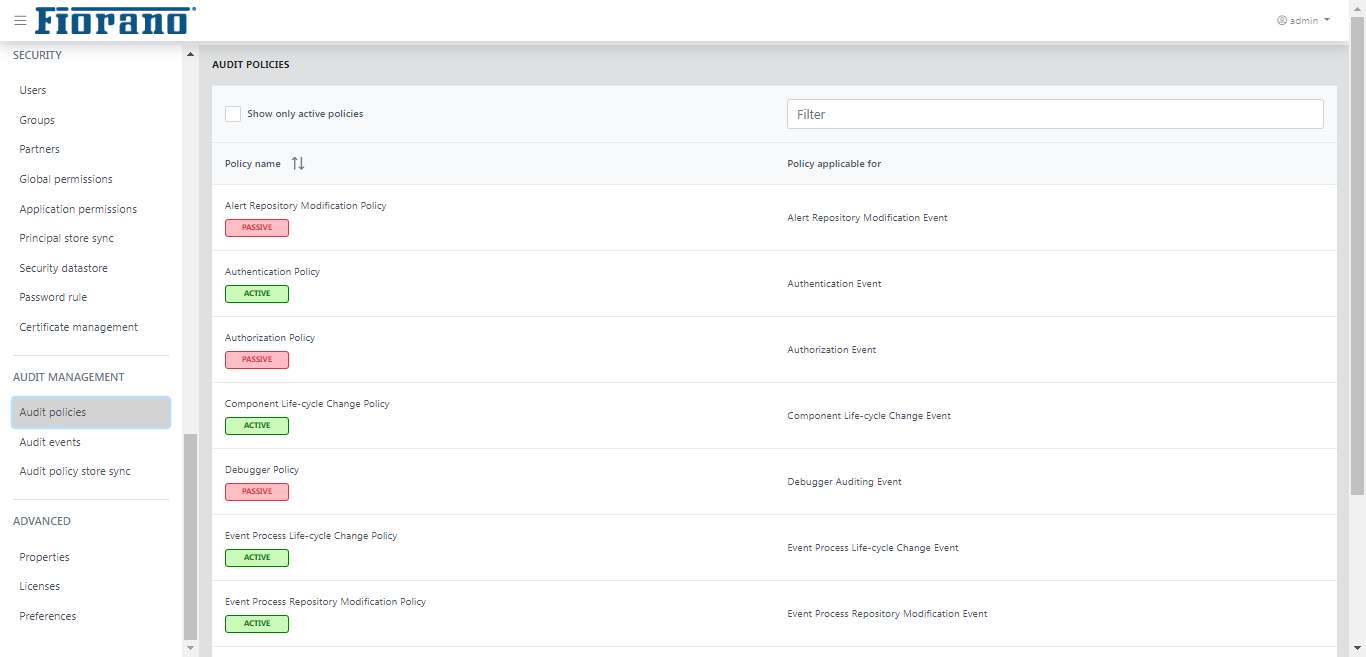Open Principal store sync page
This screenshot has height=657, width=1366.
click(67, 238)
